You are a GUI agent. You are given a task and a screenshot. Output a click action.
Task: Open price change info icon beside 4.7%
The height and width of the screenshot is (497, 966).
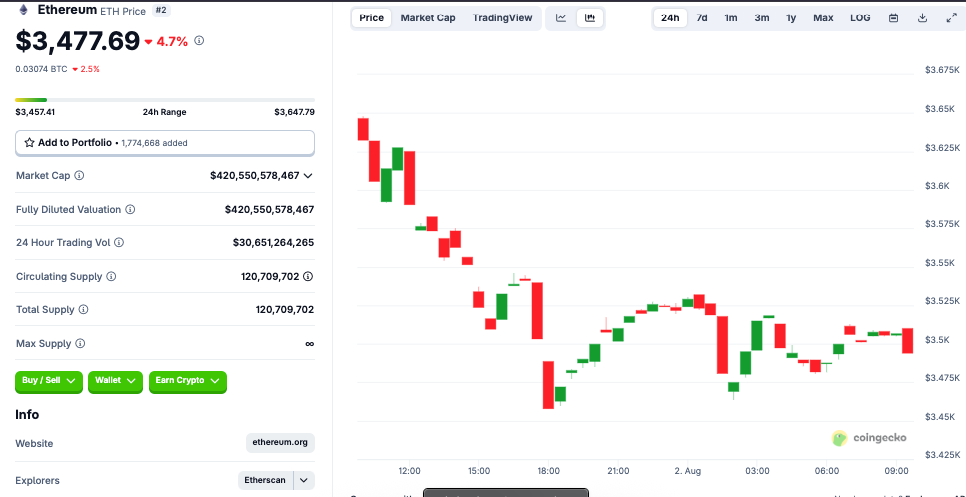(x=199, y=41)
